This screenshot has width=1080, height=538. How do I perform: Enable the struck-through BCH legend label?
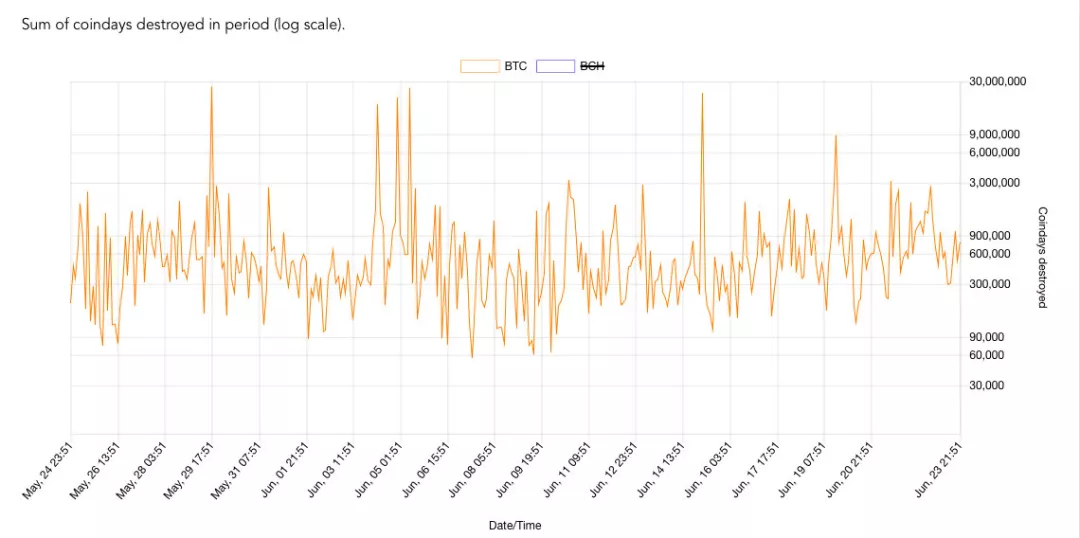[592, 67]
